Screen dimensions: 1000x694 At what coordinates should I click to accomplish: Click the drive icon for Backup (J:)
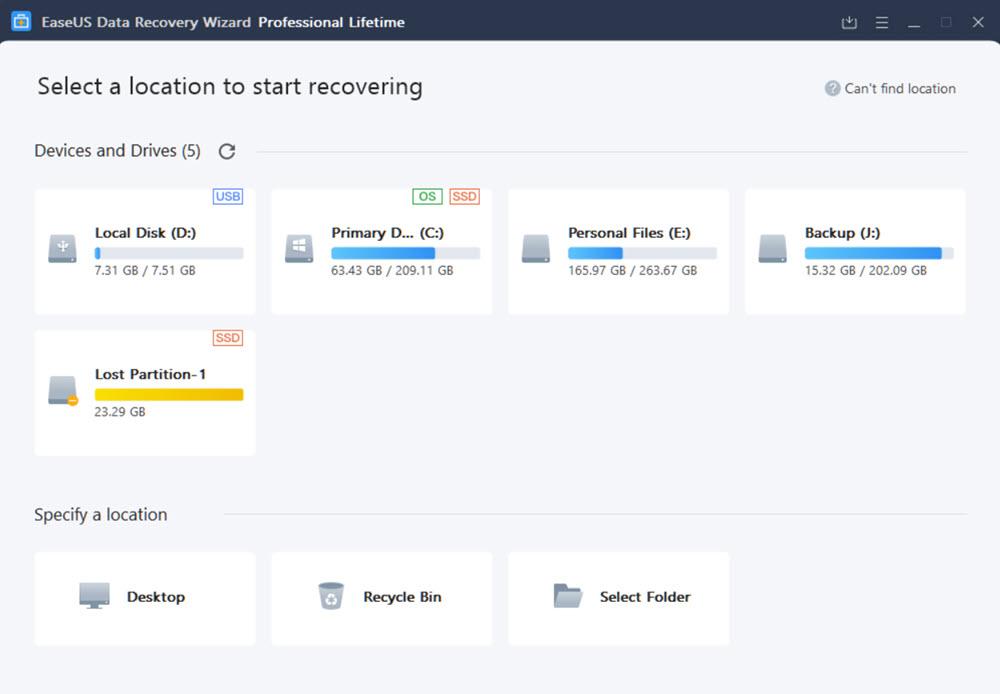(772, 248)
